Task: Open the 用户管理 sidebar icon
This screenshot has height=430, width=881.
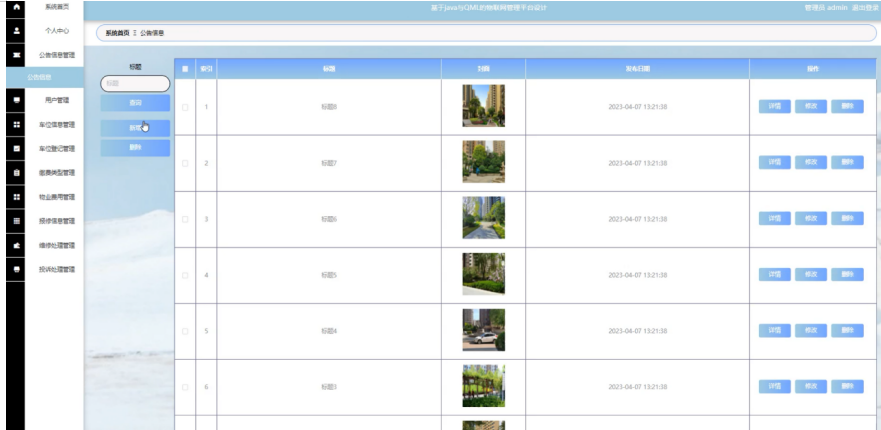Action: (16, 100)
